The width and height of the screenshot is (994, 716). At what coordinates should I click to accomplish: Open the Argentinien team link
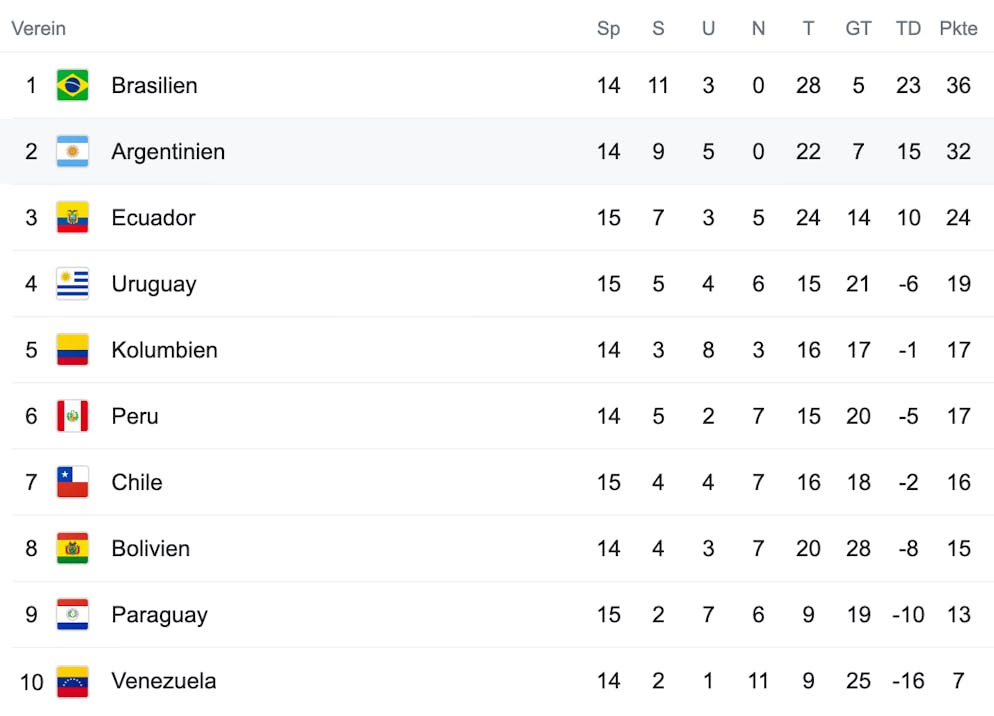[168, 152]
